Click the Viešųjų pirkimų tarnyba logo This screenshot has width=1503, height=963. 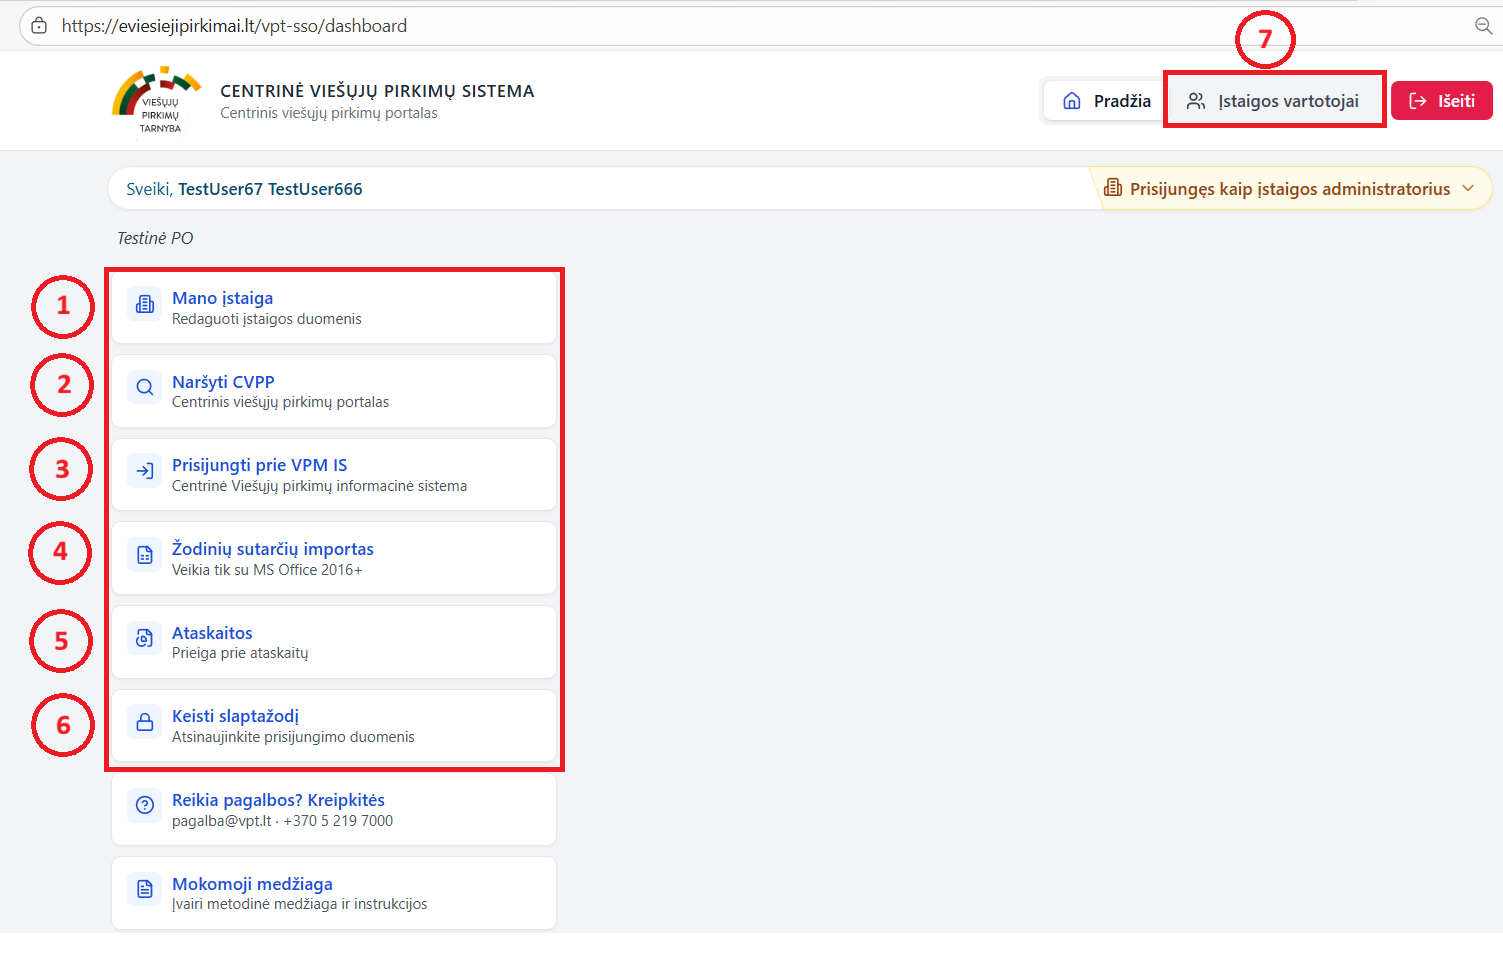point(157,100)
